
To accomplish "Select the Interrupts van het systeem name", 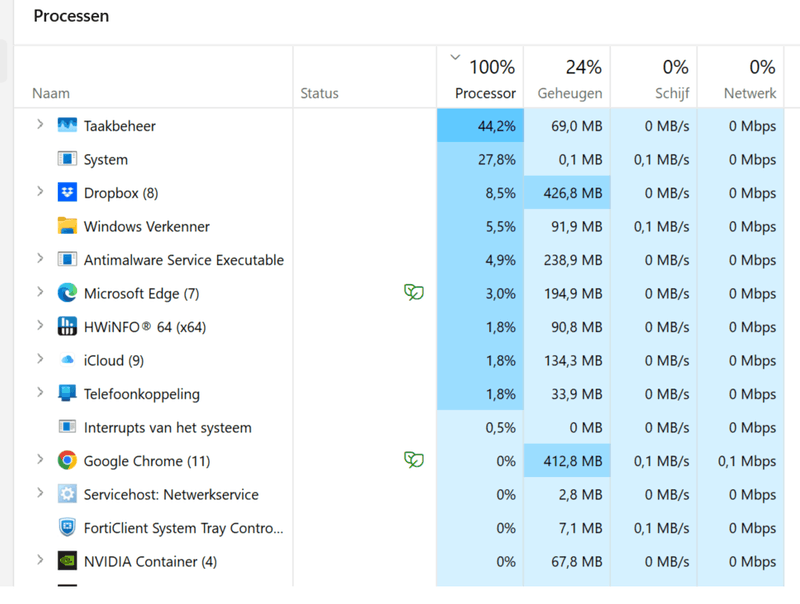I will click(167, 427).
